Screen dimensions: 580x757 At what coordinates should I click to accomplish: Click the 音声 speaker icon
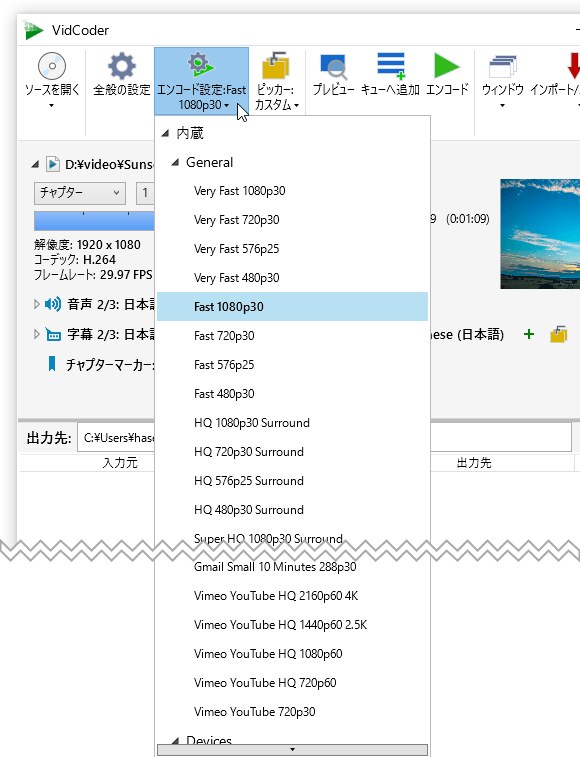coord(53,304)
